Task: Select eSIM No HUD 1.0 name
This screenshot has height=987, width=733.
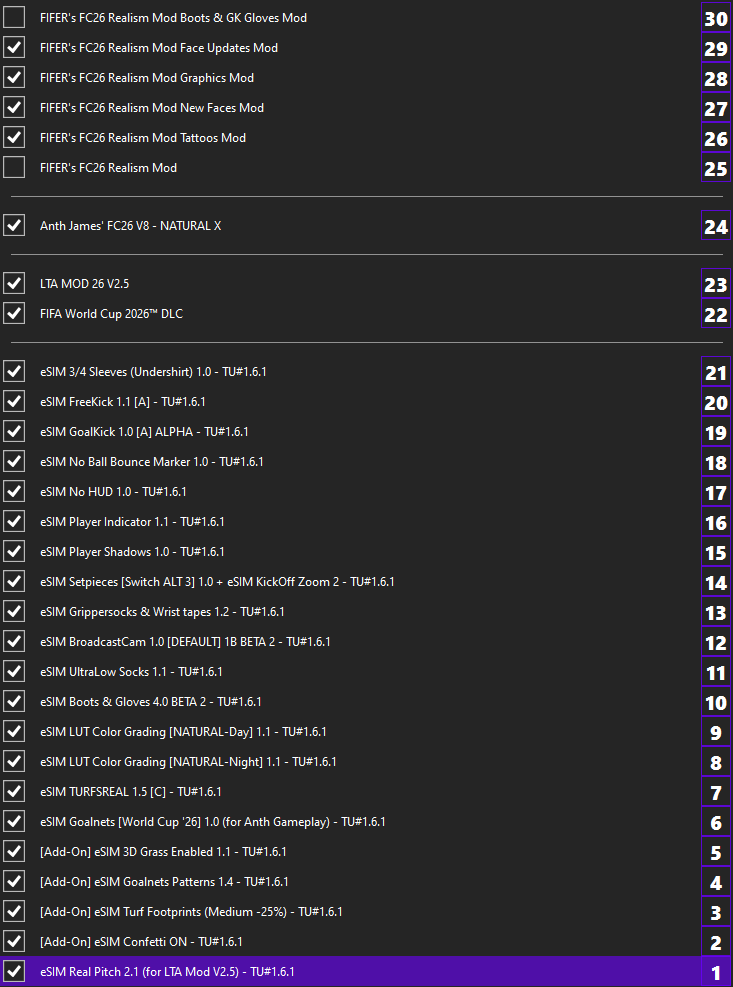Action: click(x=113, y=492)
